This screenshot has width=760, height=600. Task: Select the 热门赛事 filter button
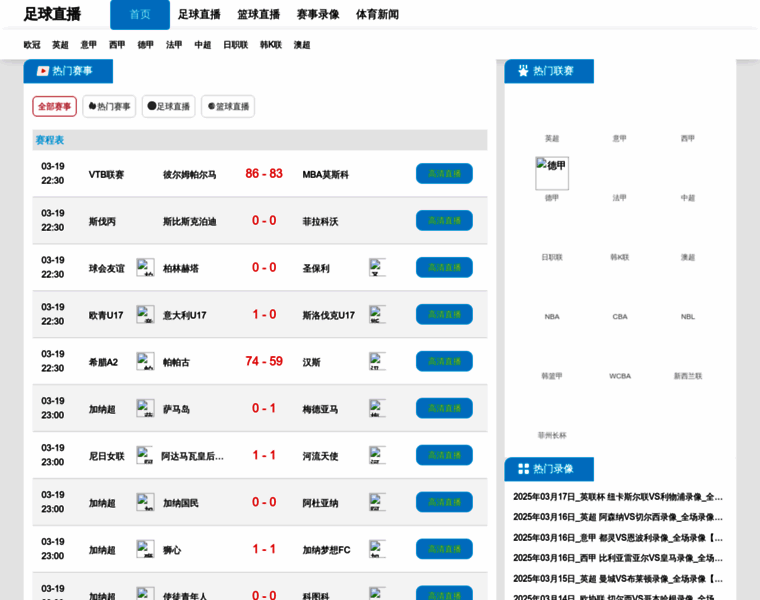[109, 106]
